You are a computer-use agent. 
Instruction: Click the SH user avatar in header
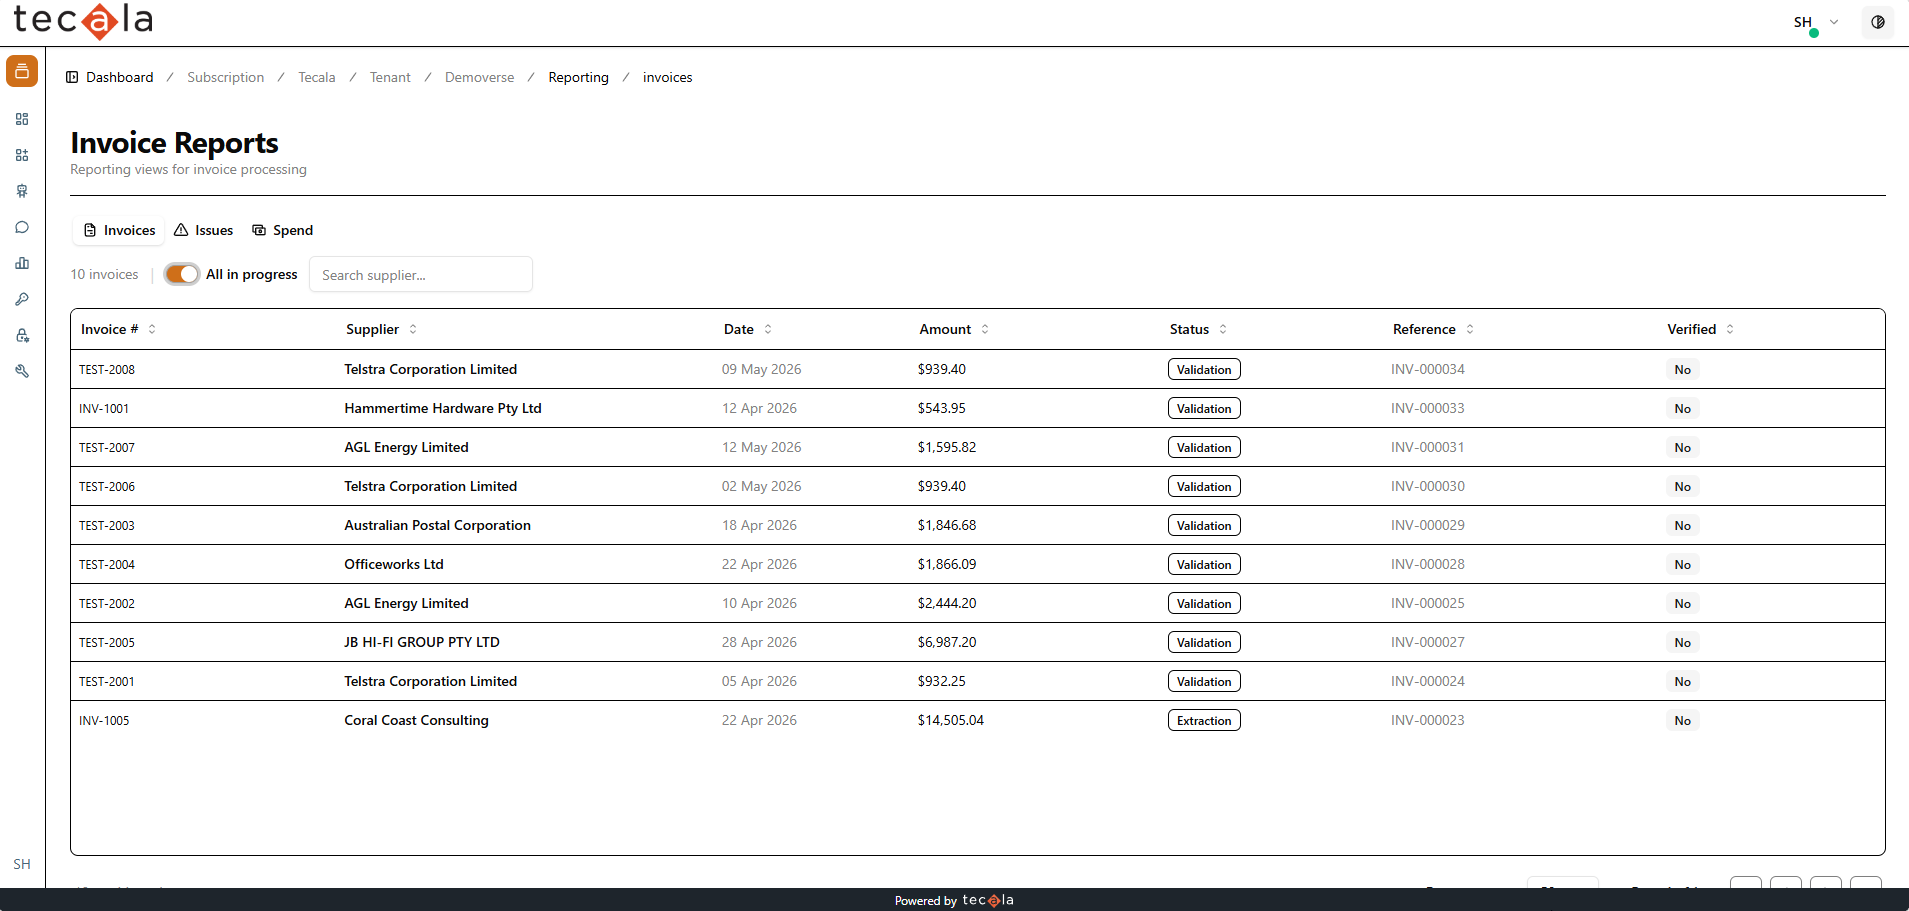coord(1803,22)
